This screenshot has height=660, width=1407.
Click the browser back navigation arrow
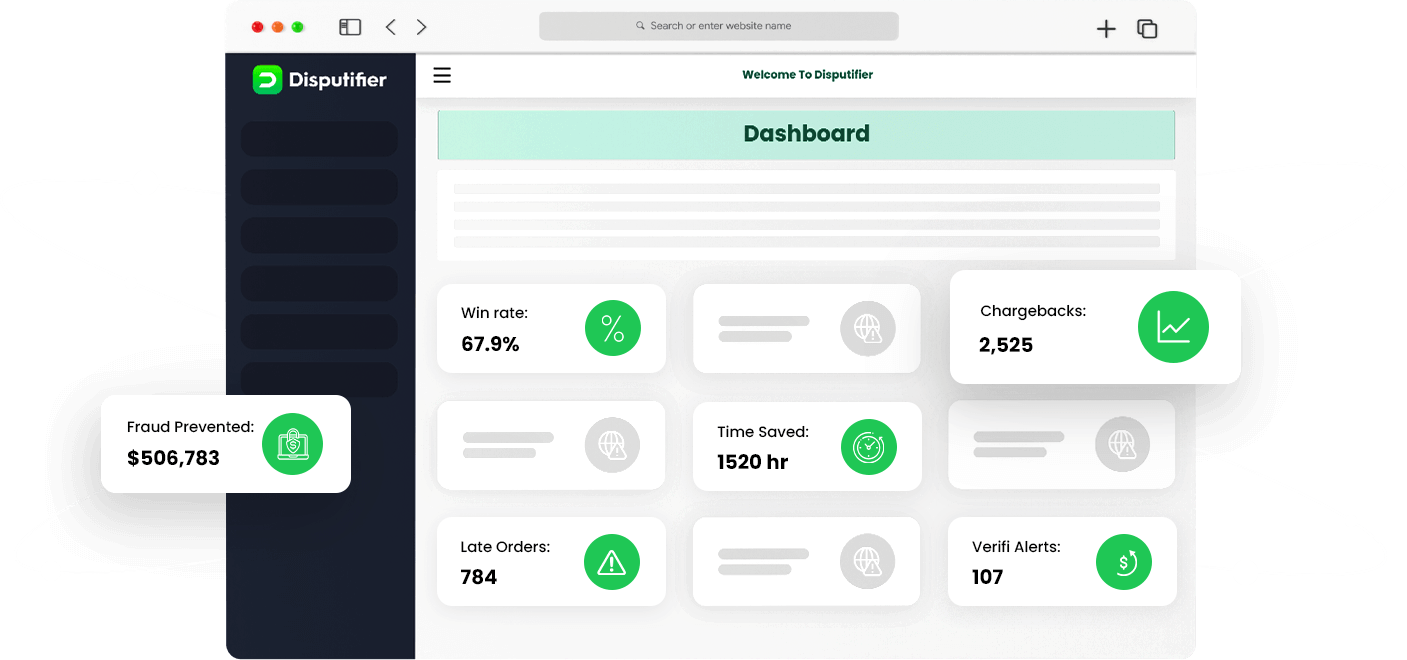pos(390,27)
